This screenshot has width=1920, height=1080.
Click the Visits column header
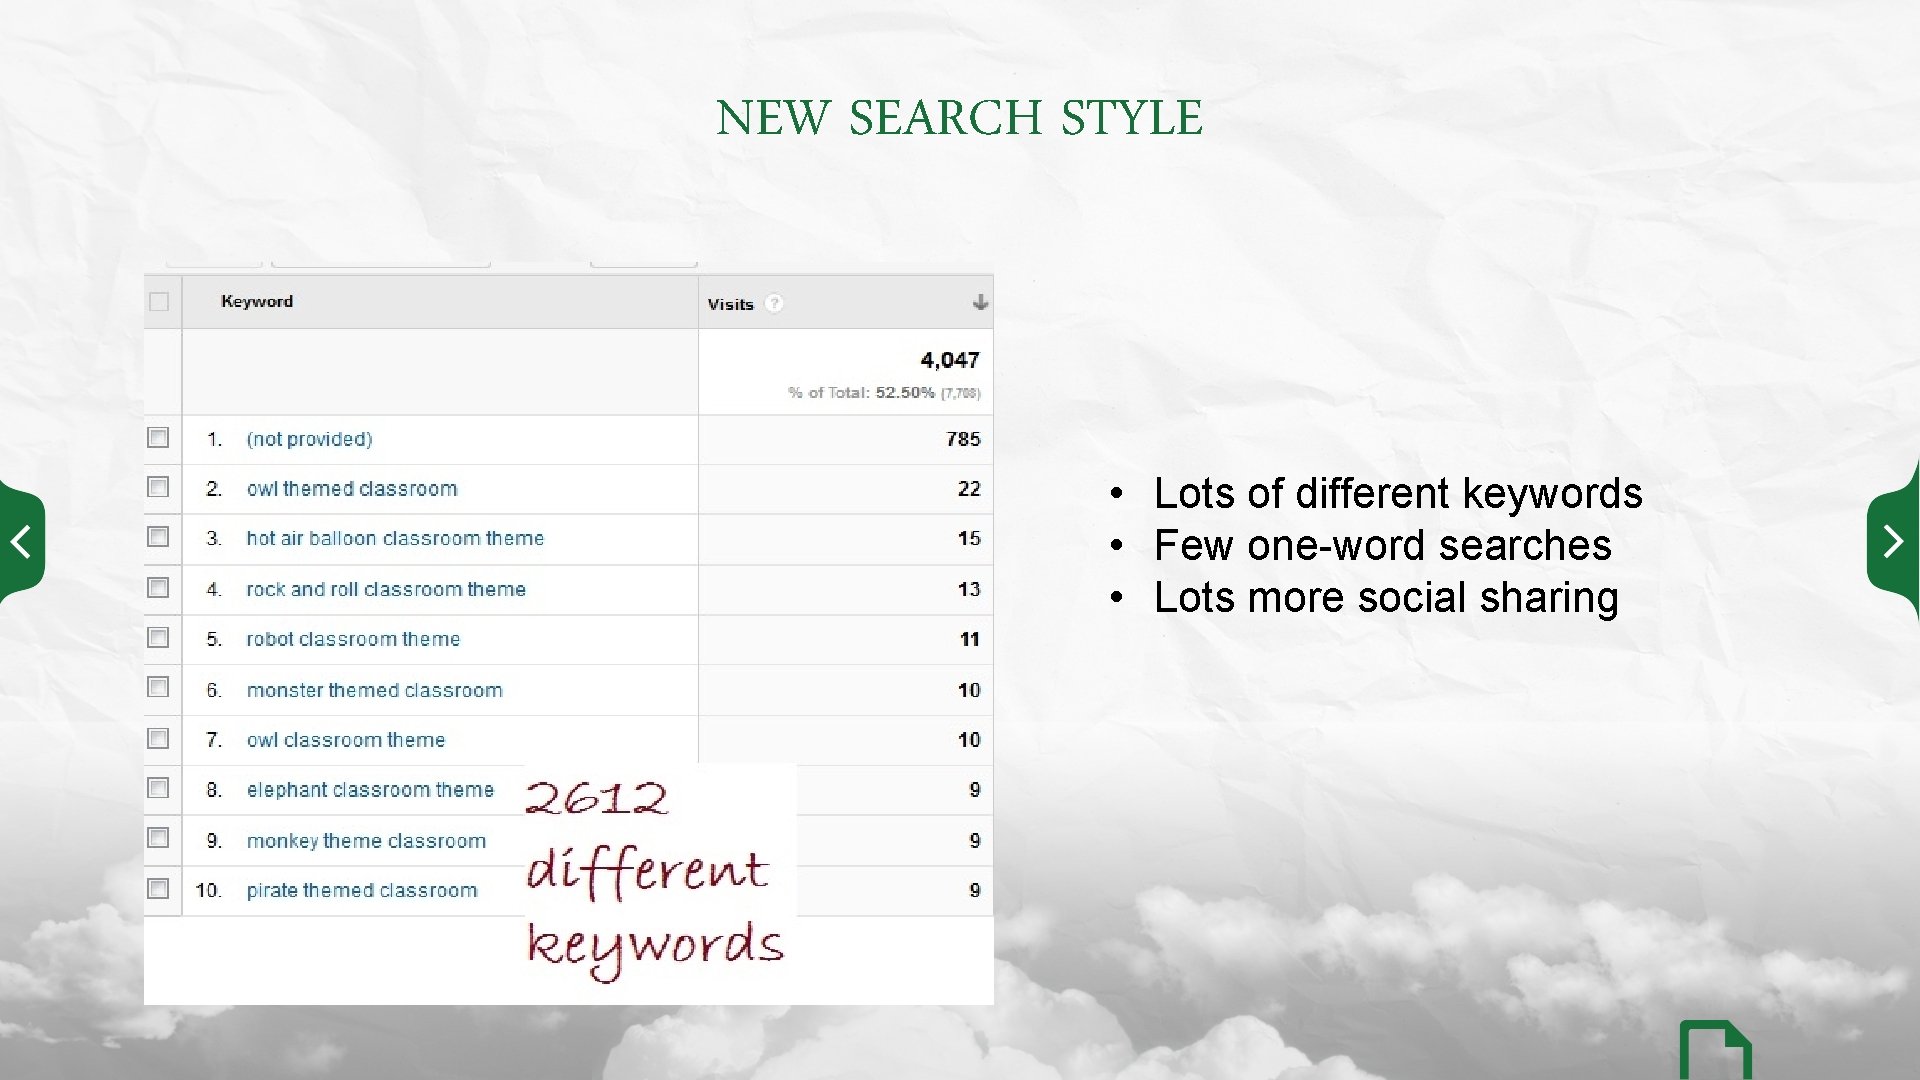tap(730, 305)
